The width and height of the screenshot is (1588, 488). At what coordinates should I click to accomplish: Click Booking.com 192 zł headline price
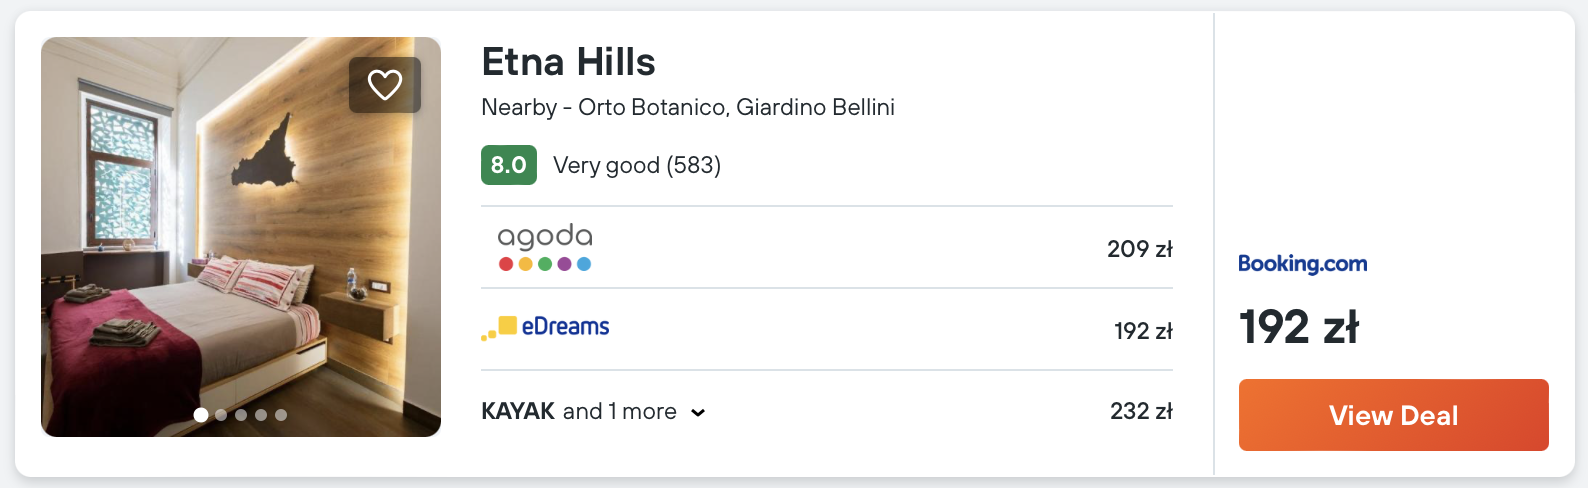coord(1298,327)
